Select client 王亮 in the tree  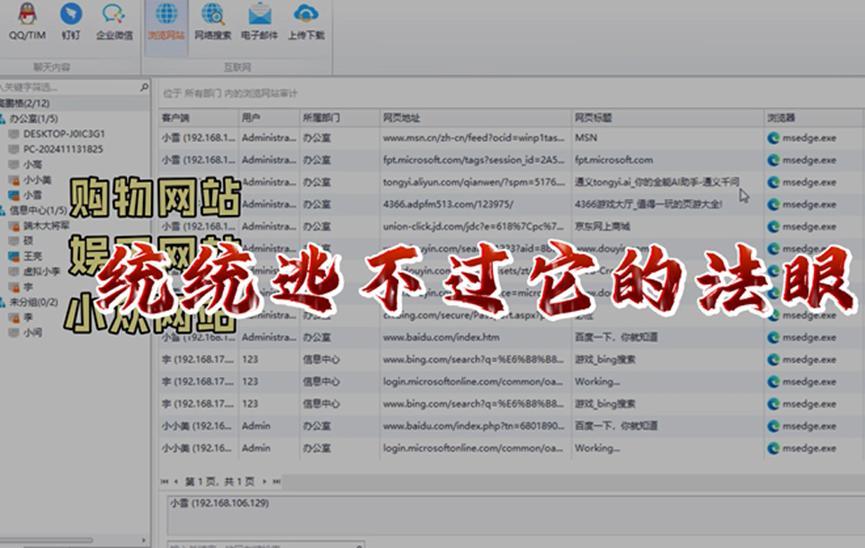[x=33, y=256]
